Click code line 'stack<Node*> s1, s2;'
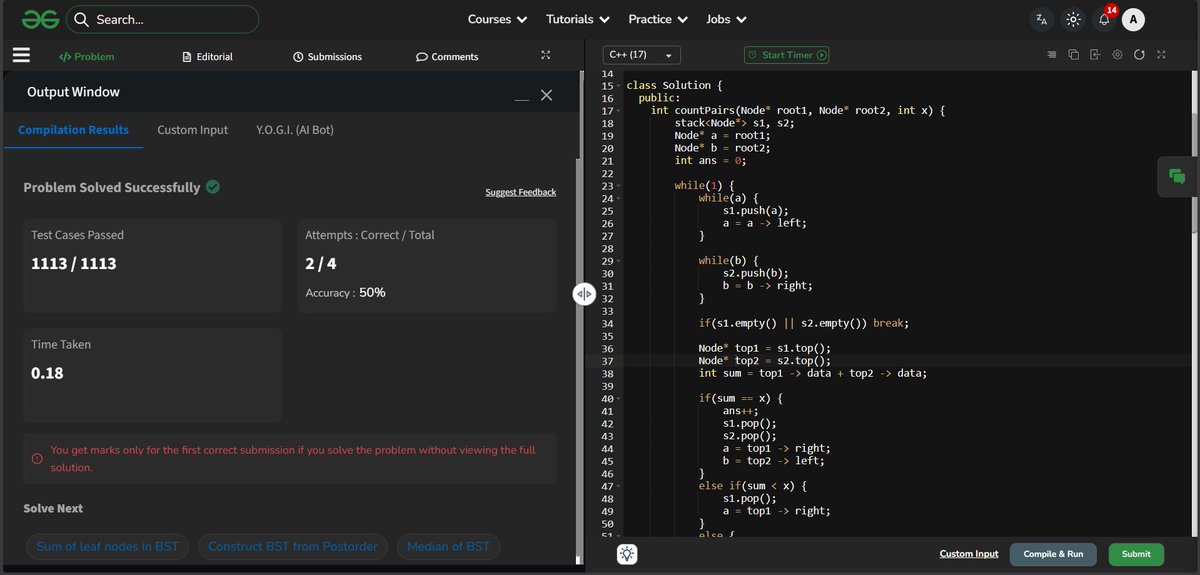 coord(734,123)
